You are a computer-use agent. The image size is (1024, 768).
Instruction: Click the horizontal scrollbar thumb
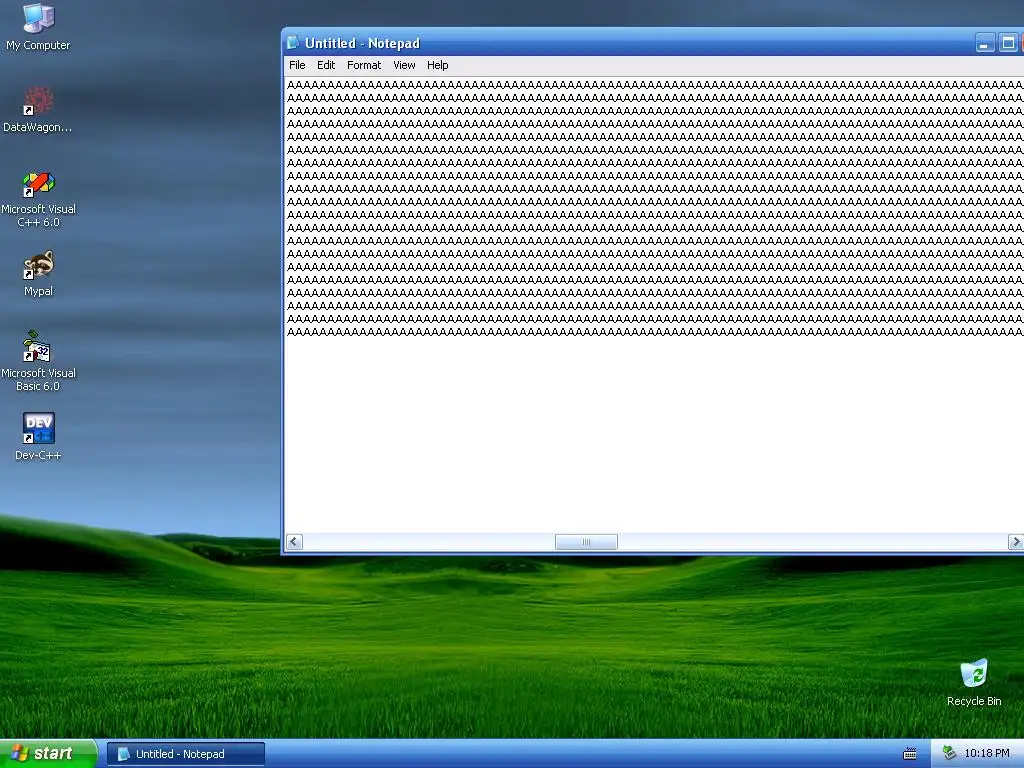click(586, 541)
